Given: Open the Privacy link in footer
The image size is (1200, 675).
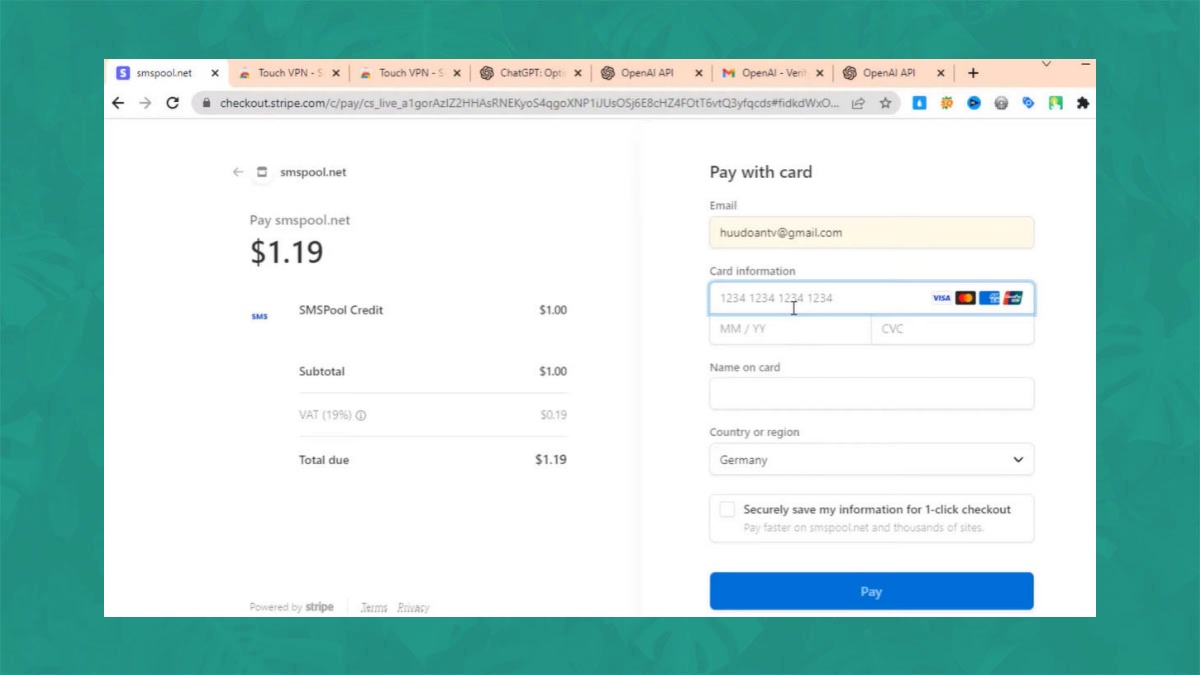Looking at the screenshot, I should 413,608.
